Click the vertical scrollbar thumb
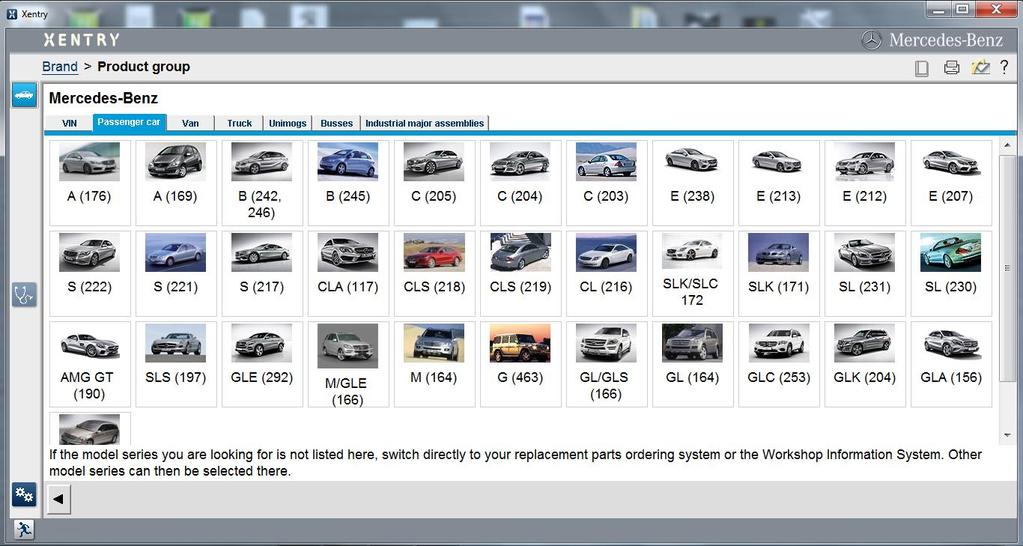The width and height of the screenshot is (1023, 546). (1007, 268)
